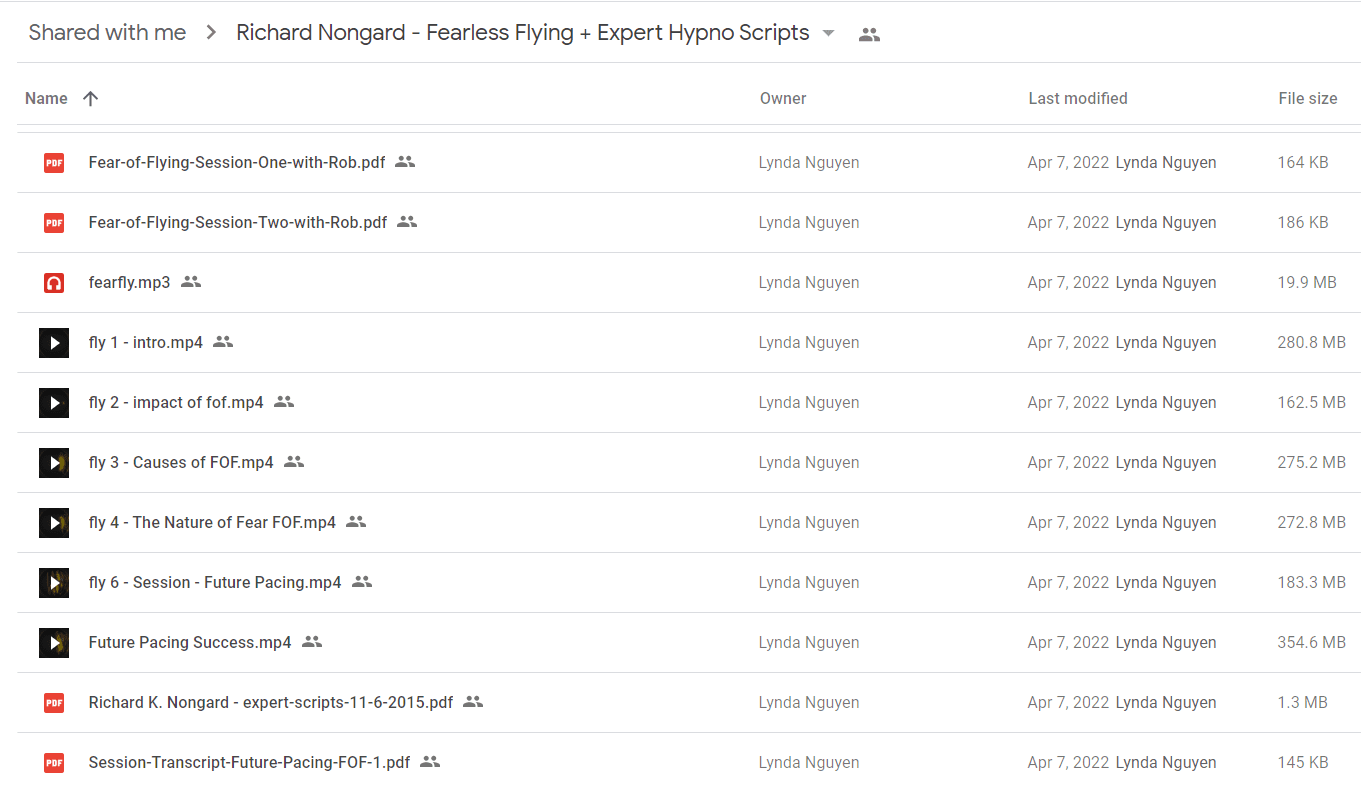This screenshot has width=1361, height=792.
Task: Select fly 6 - Session - Future Pacing.mp4 row
Action: (688, 582)
